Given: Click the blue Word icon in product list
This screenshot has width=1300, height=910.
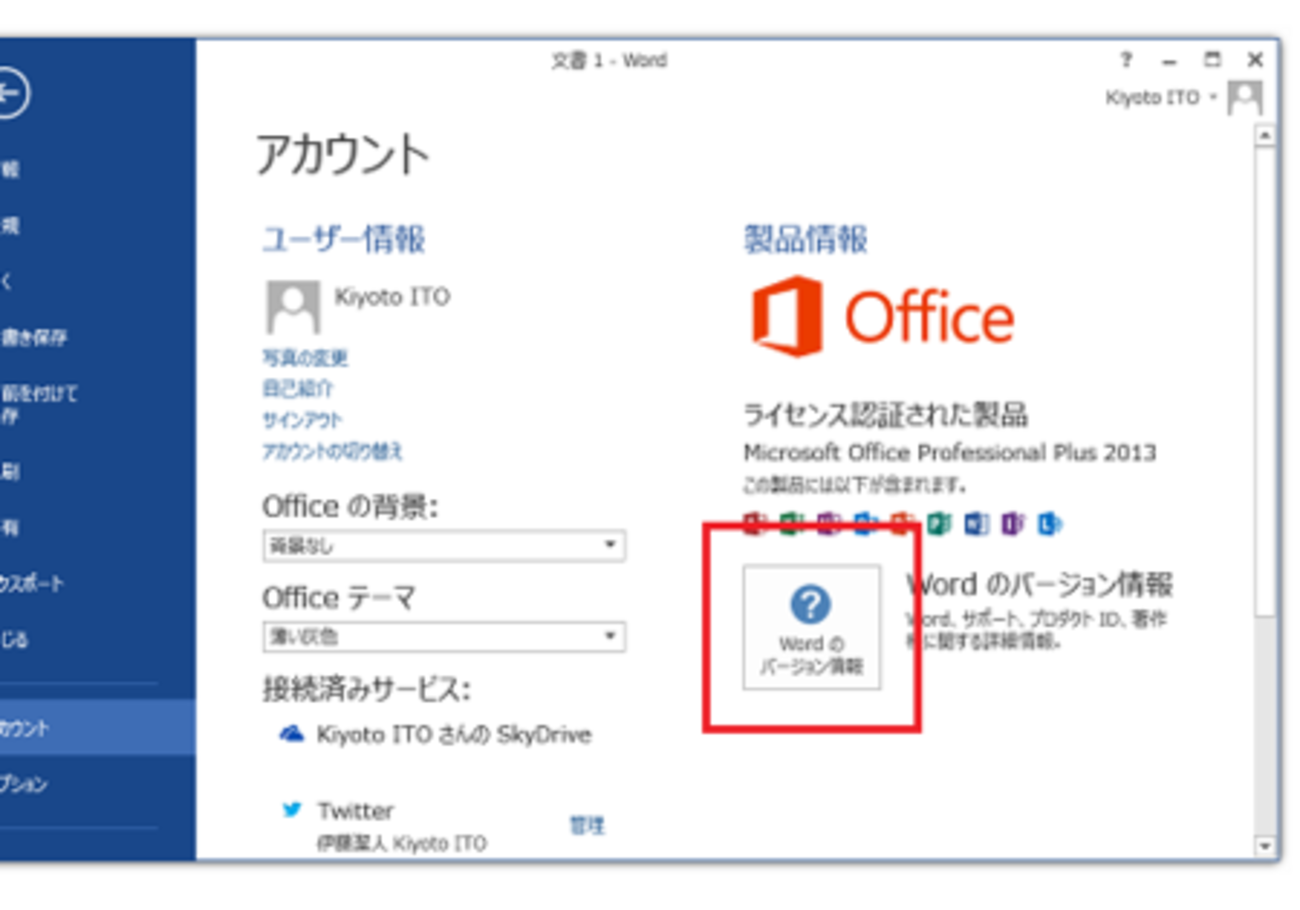Looking at the screenshot, I should [976, 523].
